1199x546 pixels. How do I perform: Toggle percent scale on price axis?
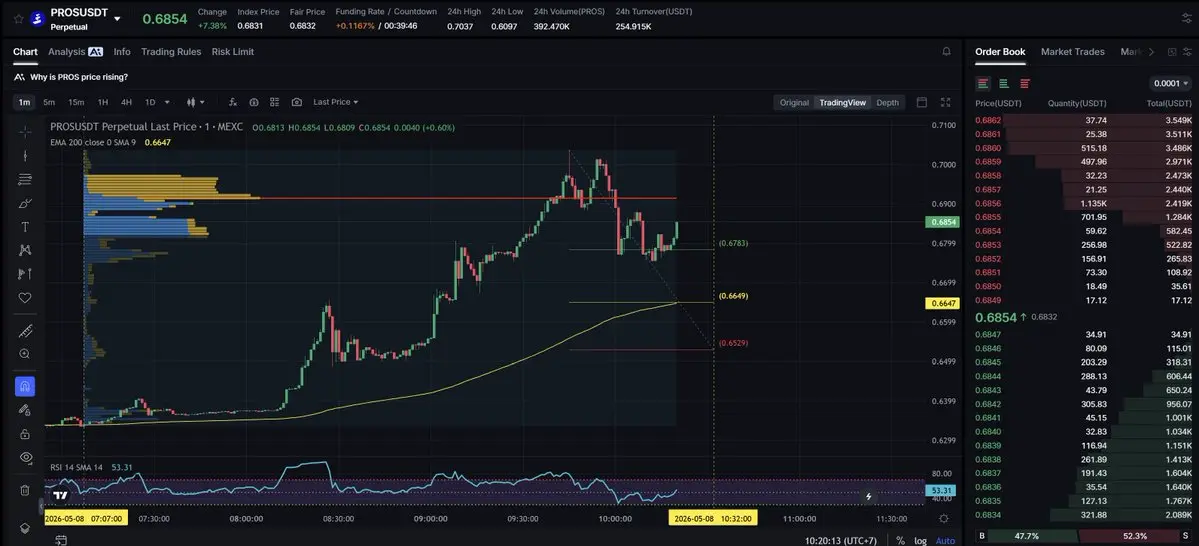coord(900,541)
